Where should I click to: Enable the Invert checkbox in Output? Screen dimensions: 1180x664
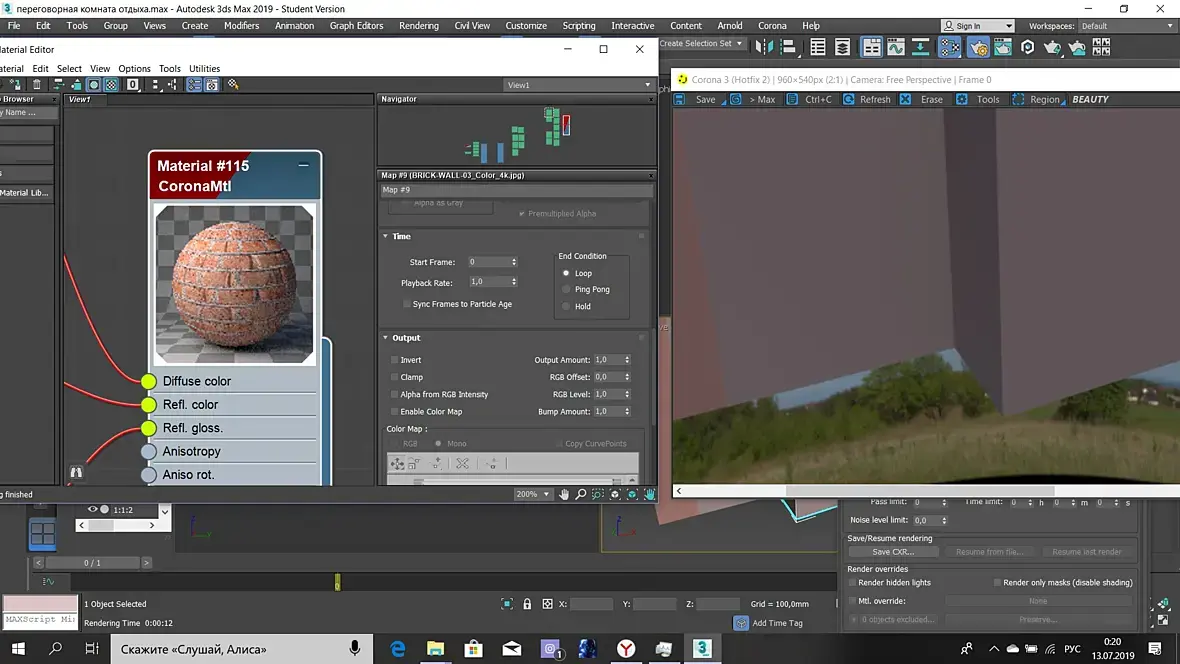click(x=394, y=360)
